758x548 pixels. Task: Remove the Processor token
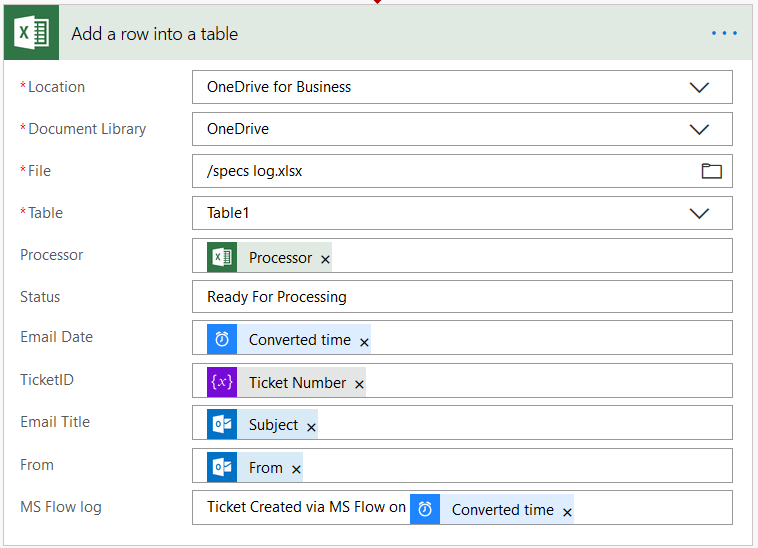[325, 259]
